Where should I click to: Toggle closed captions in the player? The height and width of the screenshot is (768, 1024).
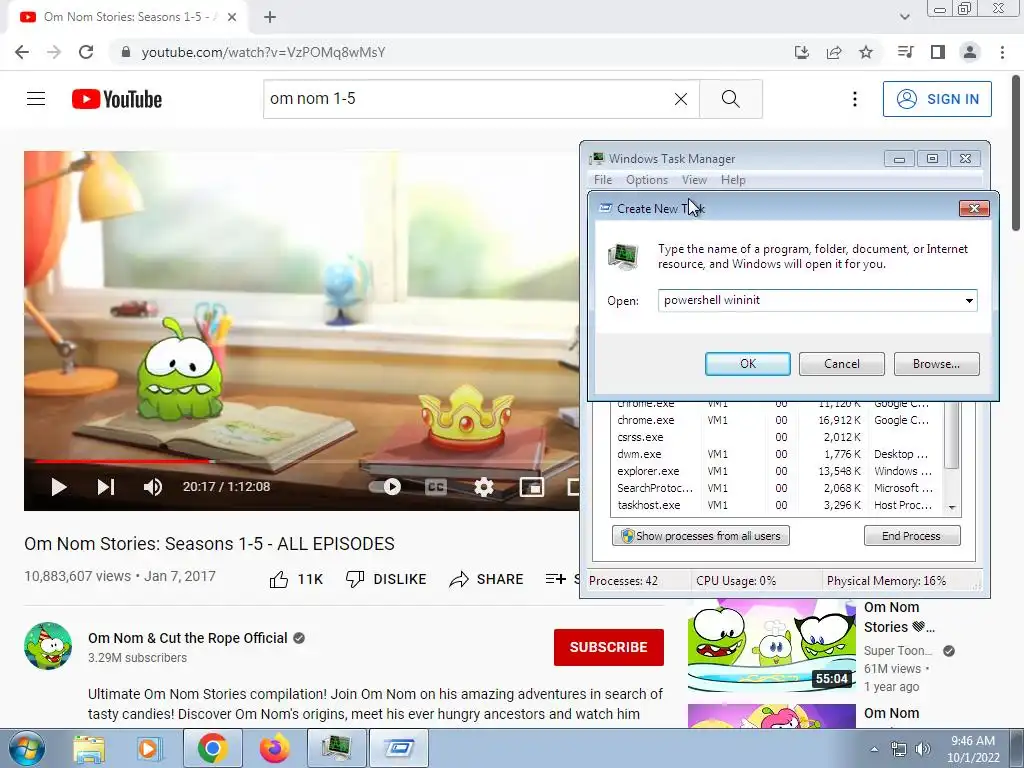pyautogui.click(x=436, y=487)
